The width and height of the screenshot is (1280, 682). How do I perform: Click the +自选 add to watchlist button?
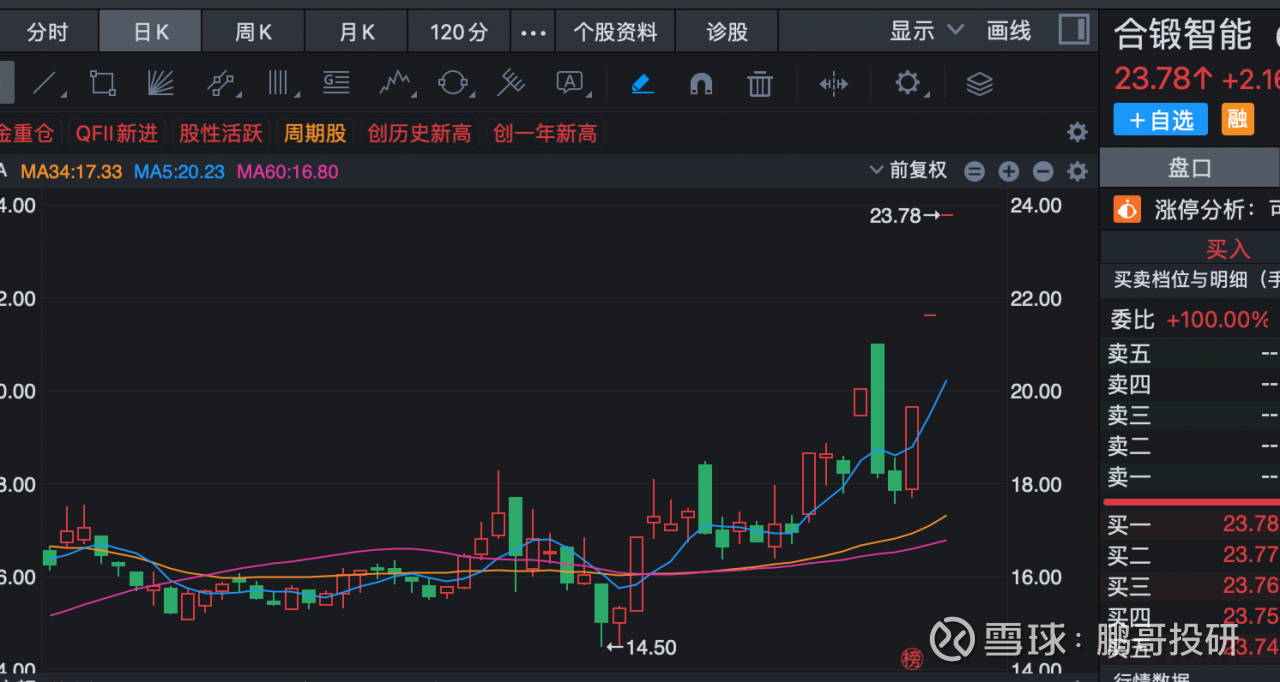click(1160, 120)
